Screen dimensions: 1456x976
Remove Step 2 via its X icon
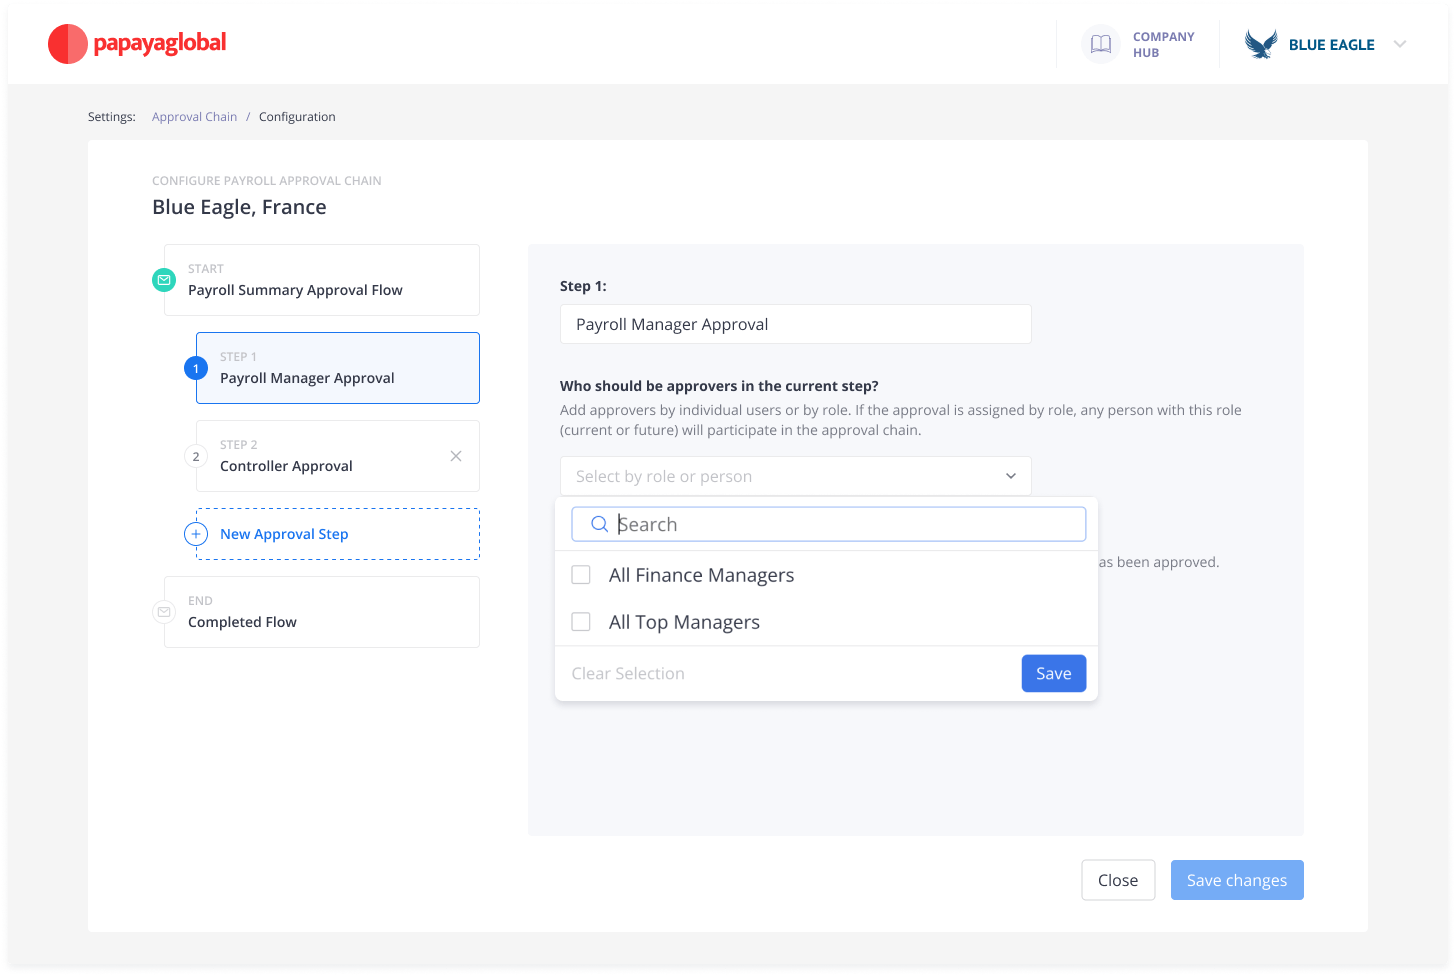(456, 456)
